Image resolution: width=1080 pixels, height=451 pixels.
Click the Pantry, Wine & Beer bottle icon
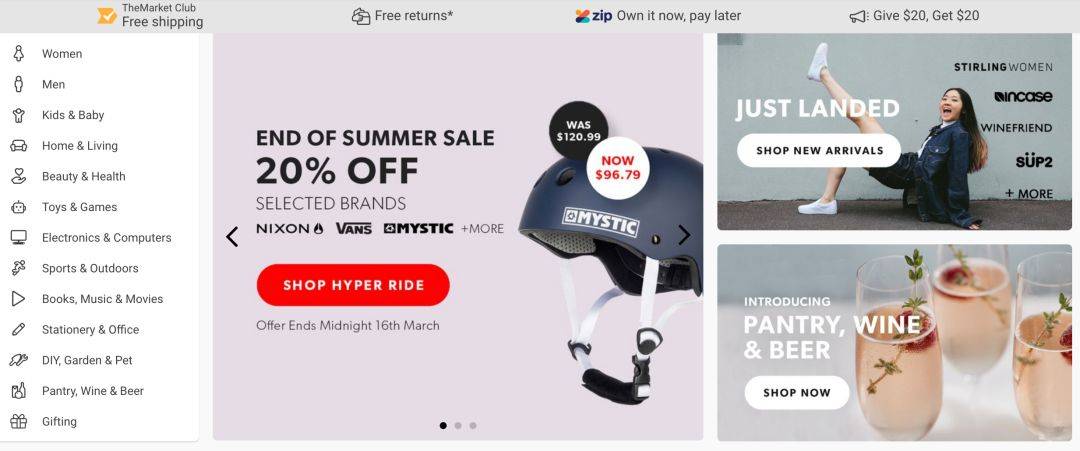pyautogui.click(x=19, y=390)
